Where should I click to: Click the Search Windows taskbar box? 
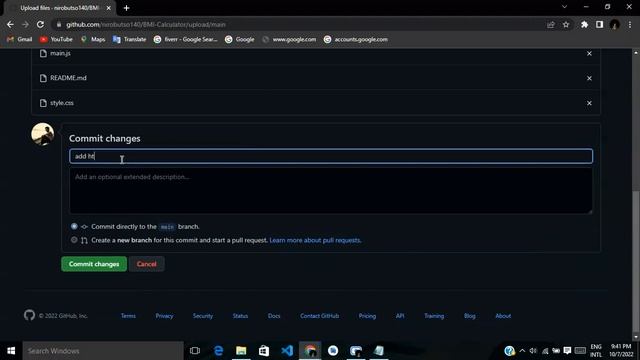103,351
